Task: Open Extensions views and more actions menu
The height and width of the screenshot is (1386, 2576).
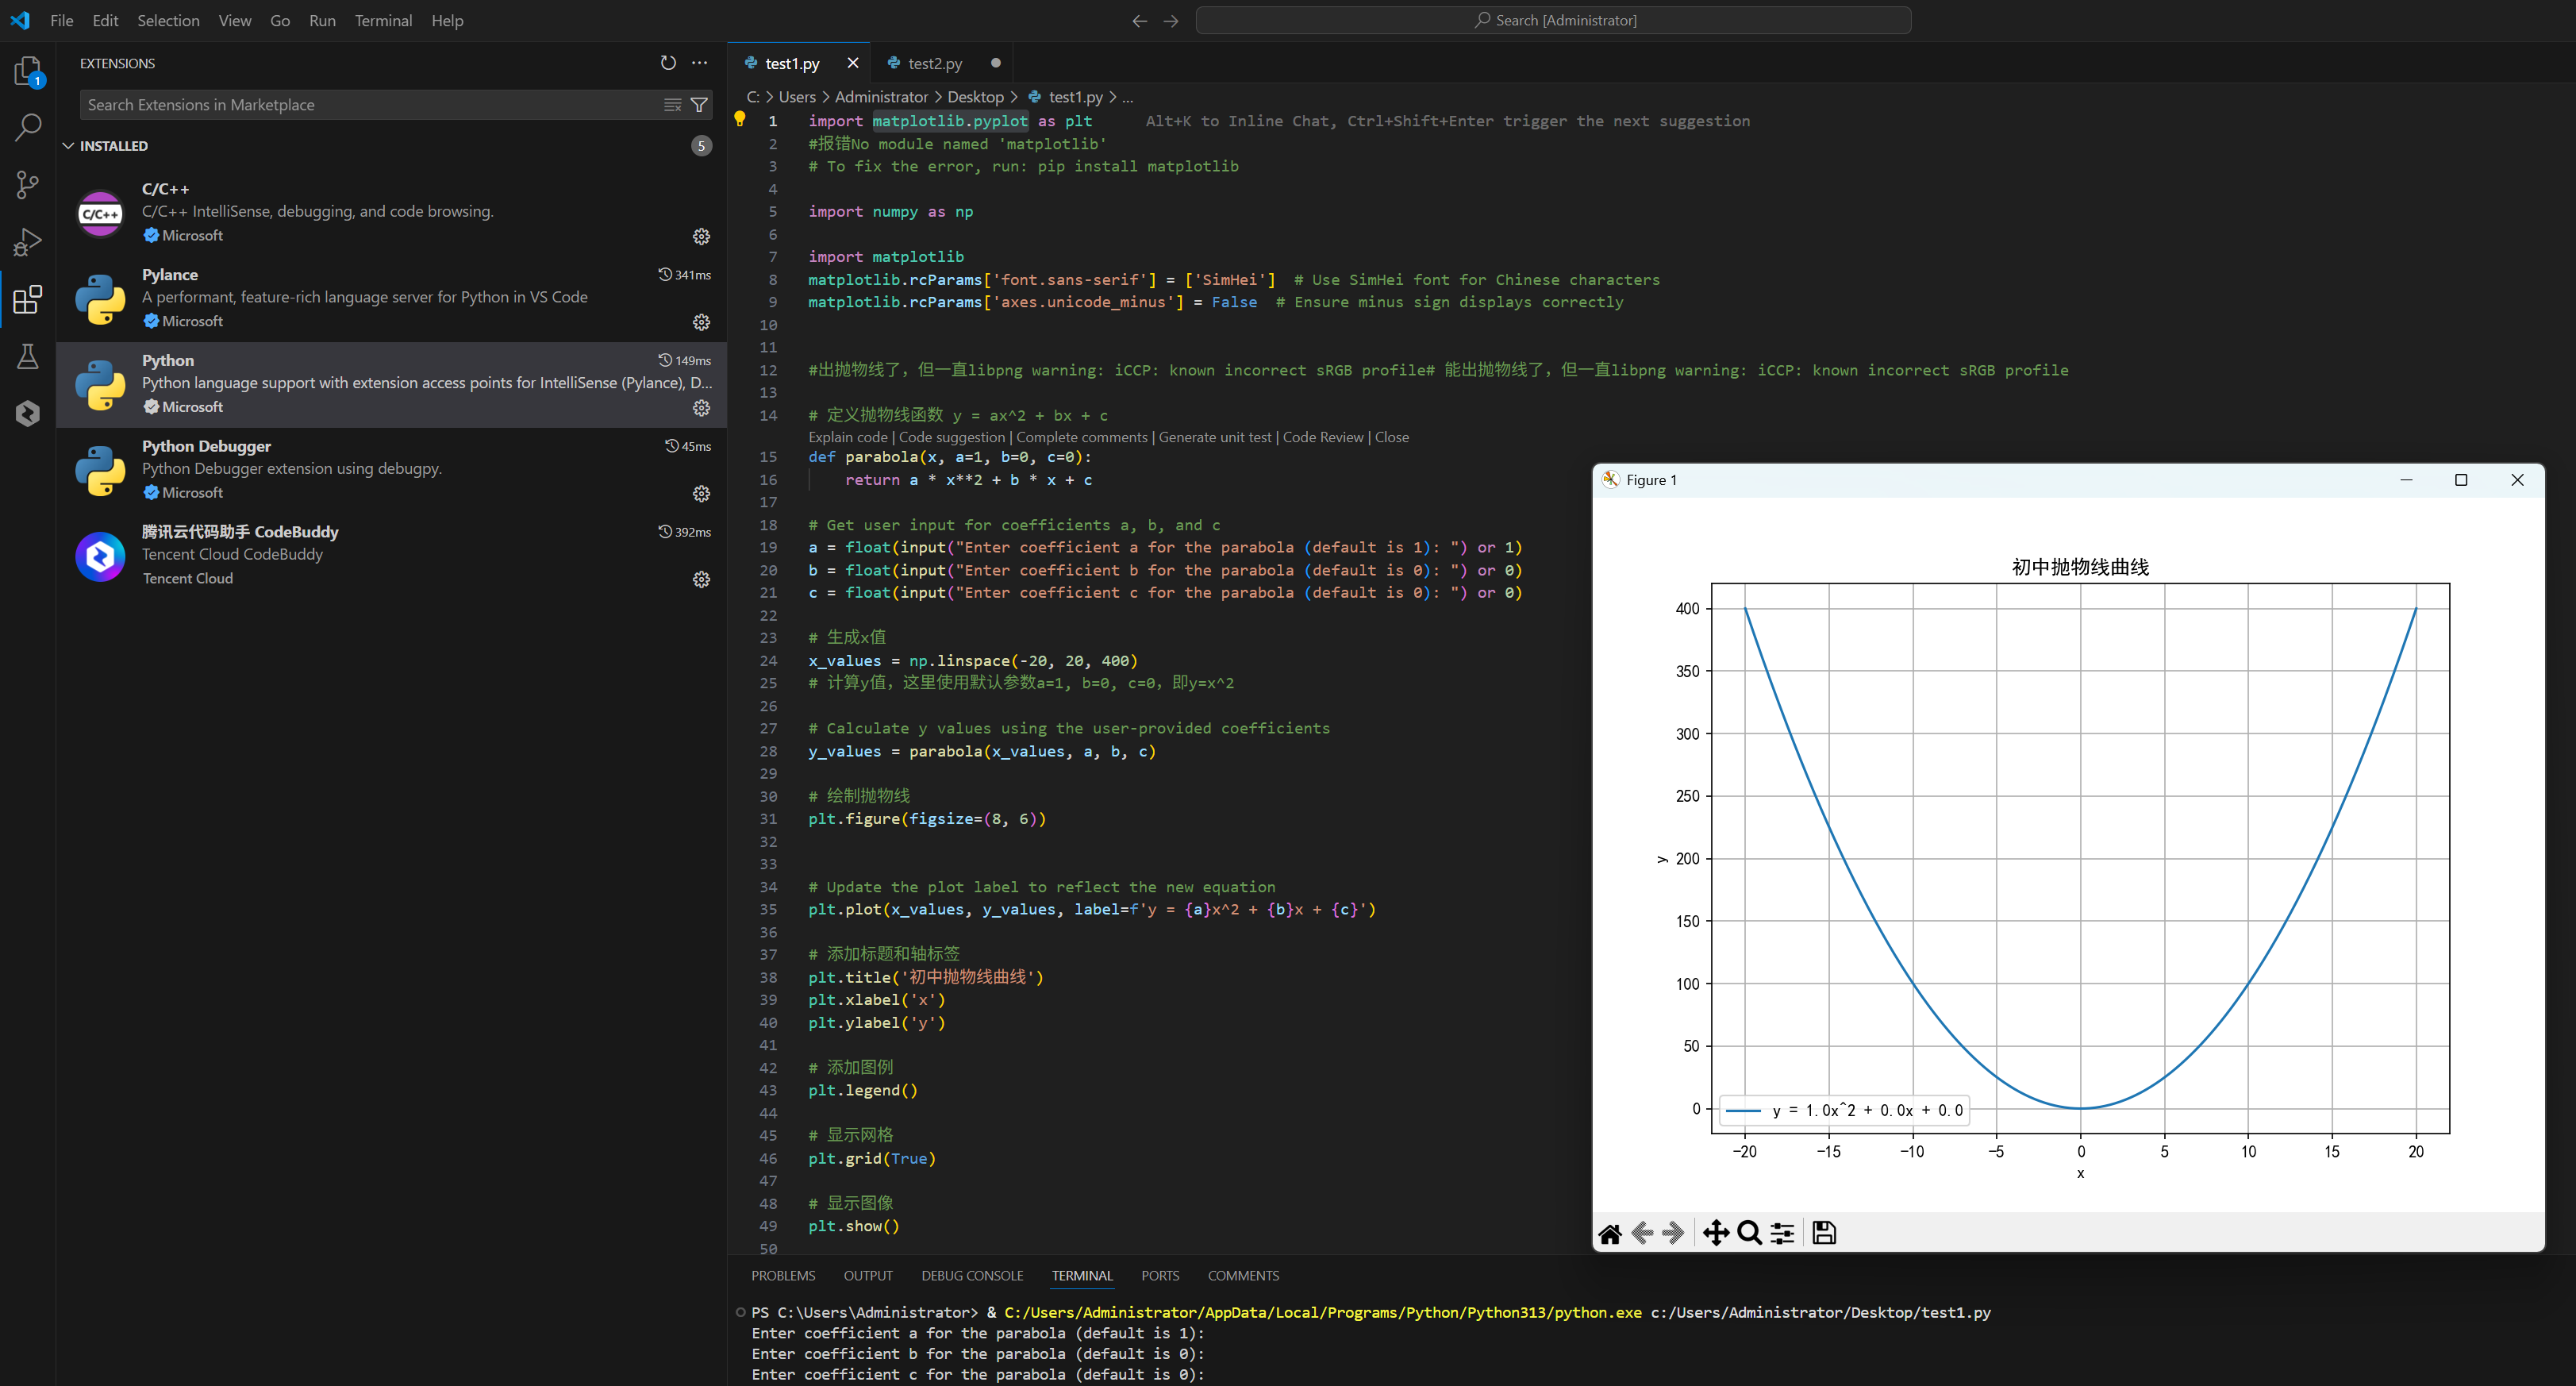Action: point(700,63)
